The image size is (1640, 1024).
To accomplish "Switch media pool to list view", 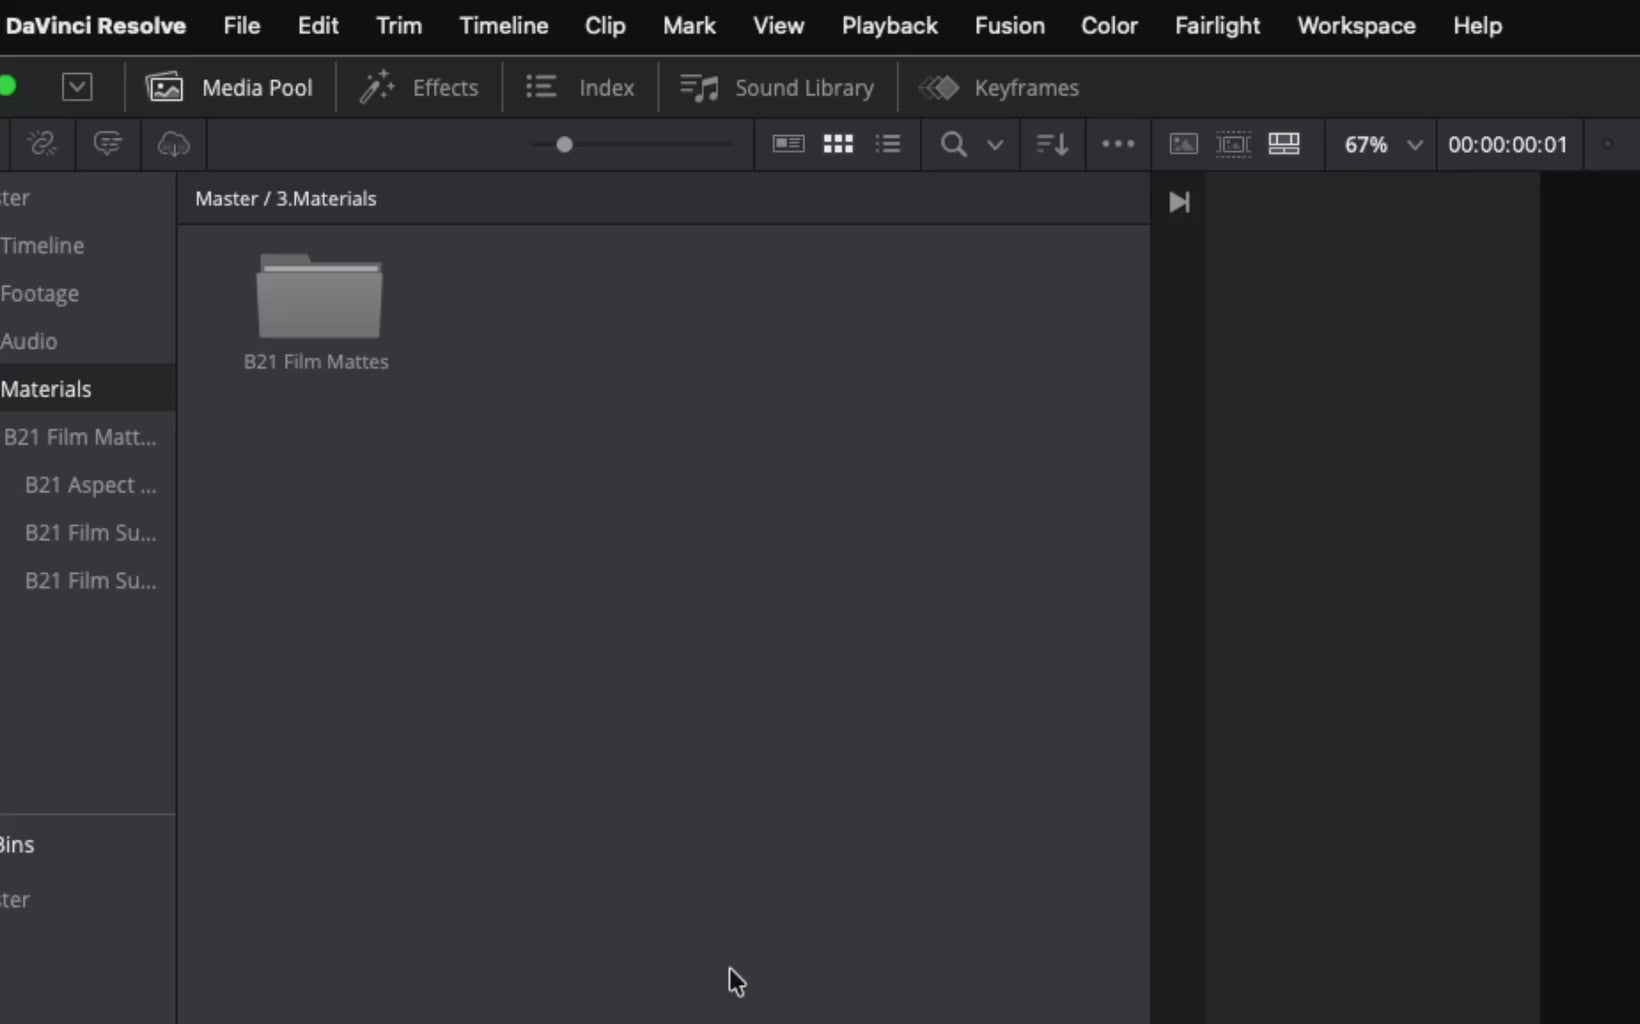I will pos(888,144).
